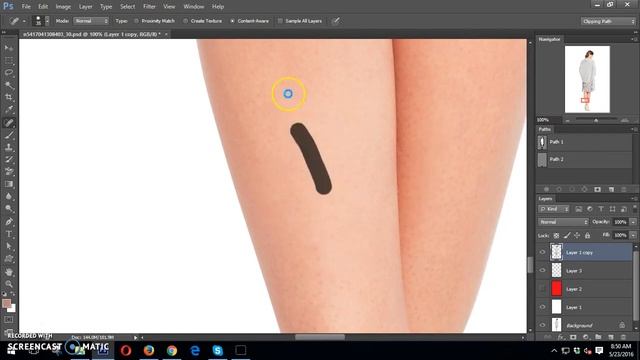Viewport: 640px width, 360px height.
Task: Enable the Sample All Layers checkbox
Action: (x=280, y=21)
